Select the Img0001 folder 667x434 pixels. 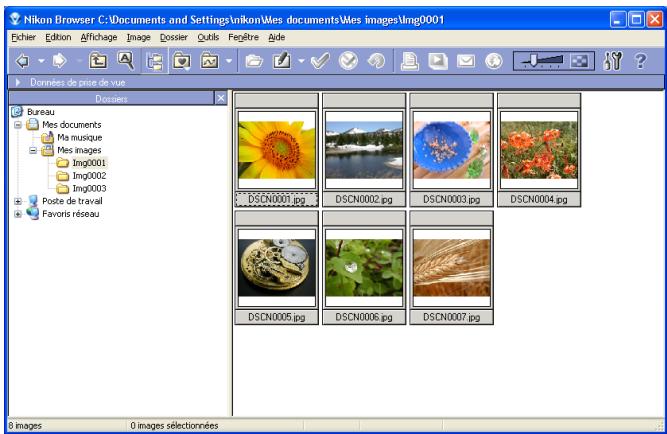click(x=89, y=163)
